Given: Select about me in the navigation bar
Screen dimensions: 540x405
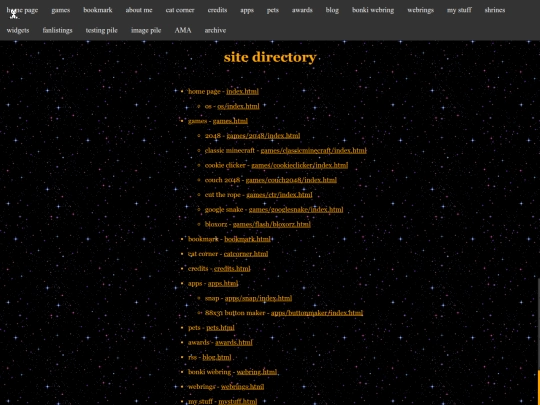Looking at the screenshot, I should 139,10.
